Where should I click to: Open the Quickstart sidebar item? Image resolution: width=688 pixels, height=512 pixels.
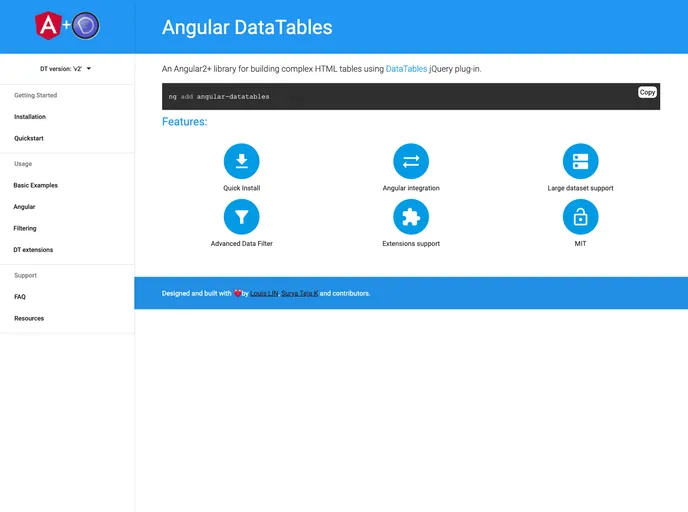29,138
